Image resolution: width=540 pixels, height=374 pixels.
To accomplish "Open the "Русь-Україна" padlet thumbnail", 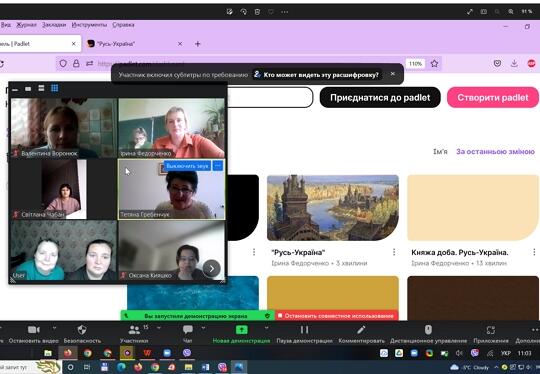I will 333,208.
